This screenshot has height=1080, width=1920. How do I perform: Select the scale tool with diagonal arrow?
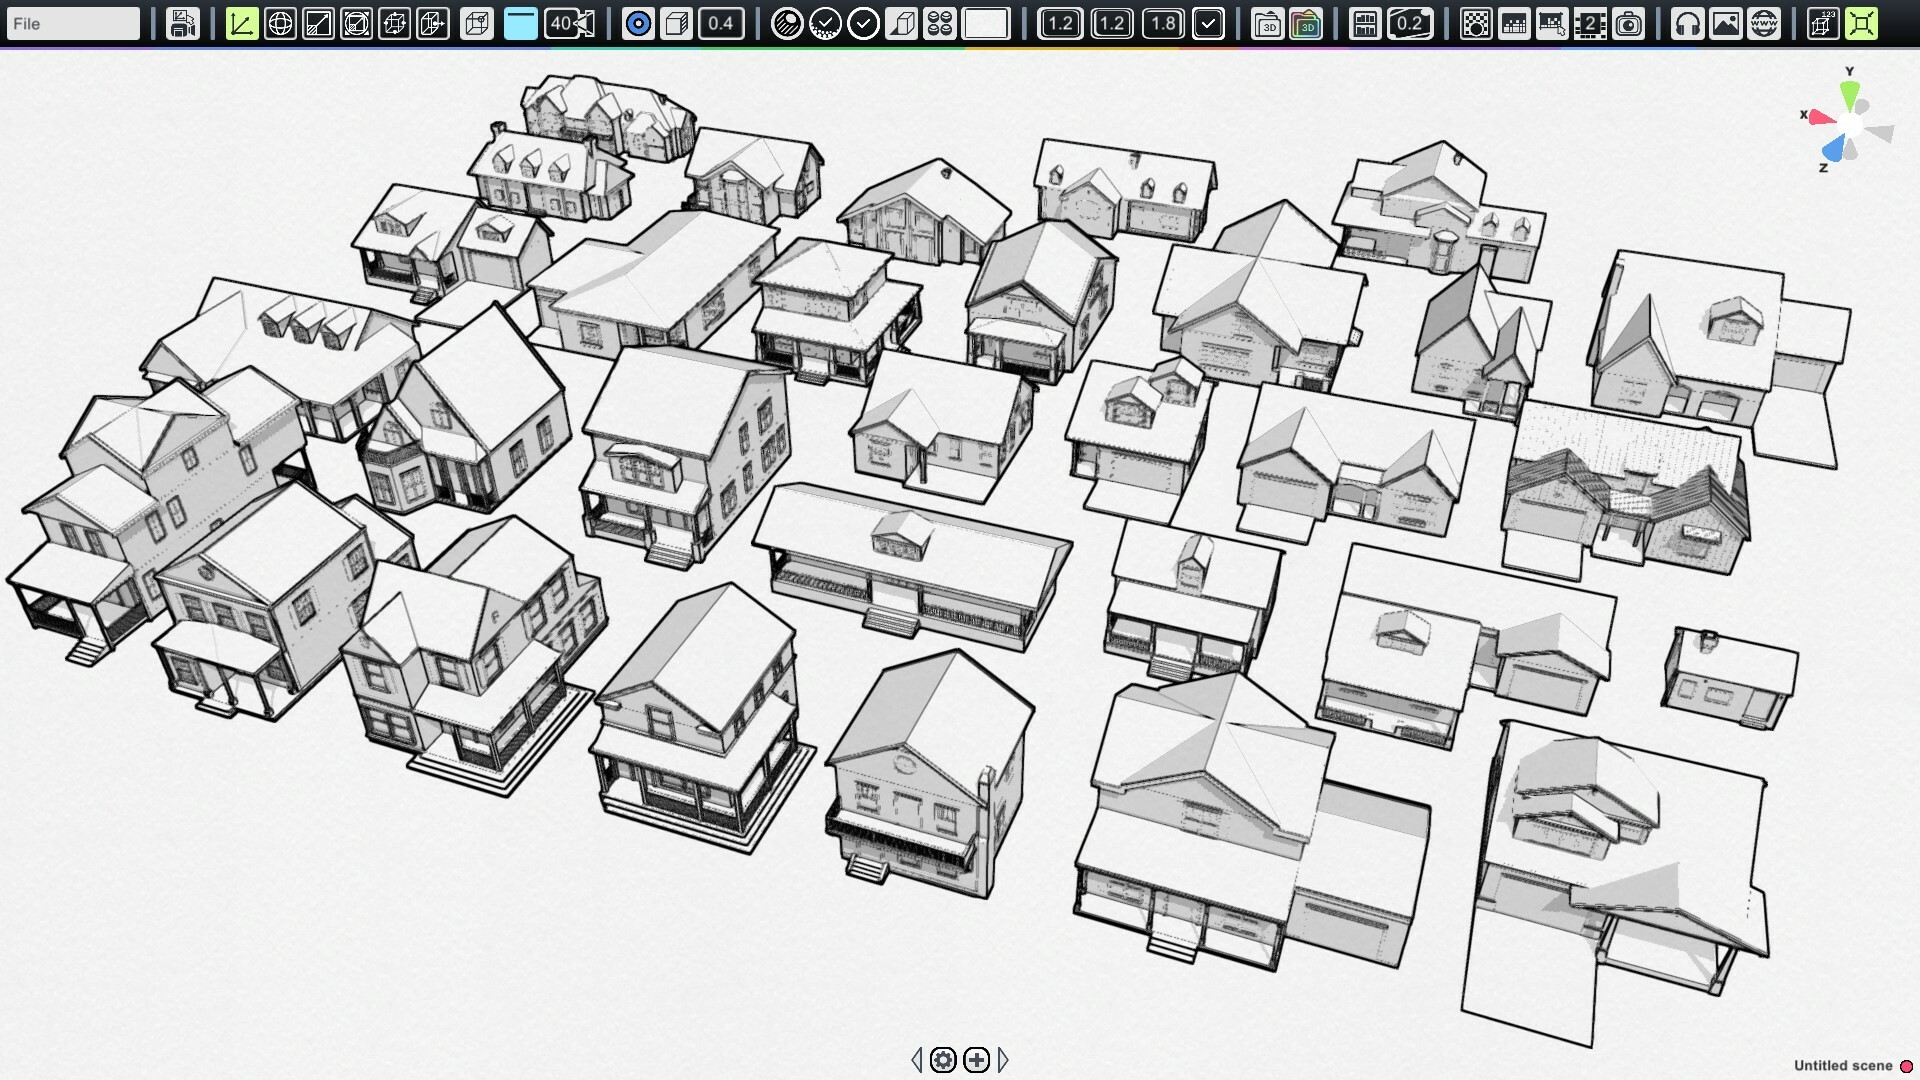(319, 22)
